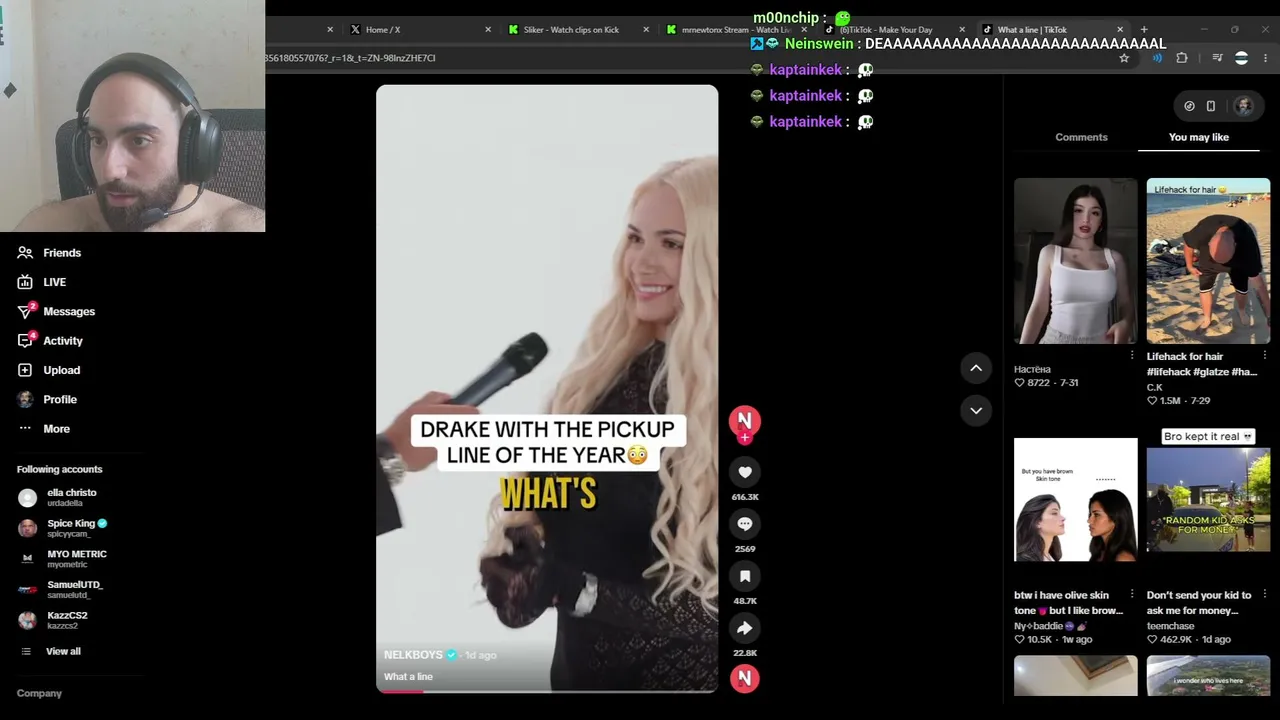
Task: Open the browser extensions puzzle icon
Action: (x=1182, y=58)
